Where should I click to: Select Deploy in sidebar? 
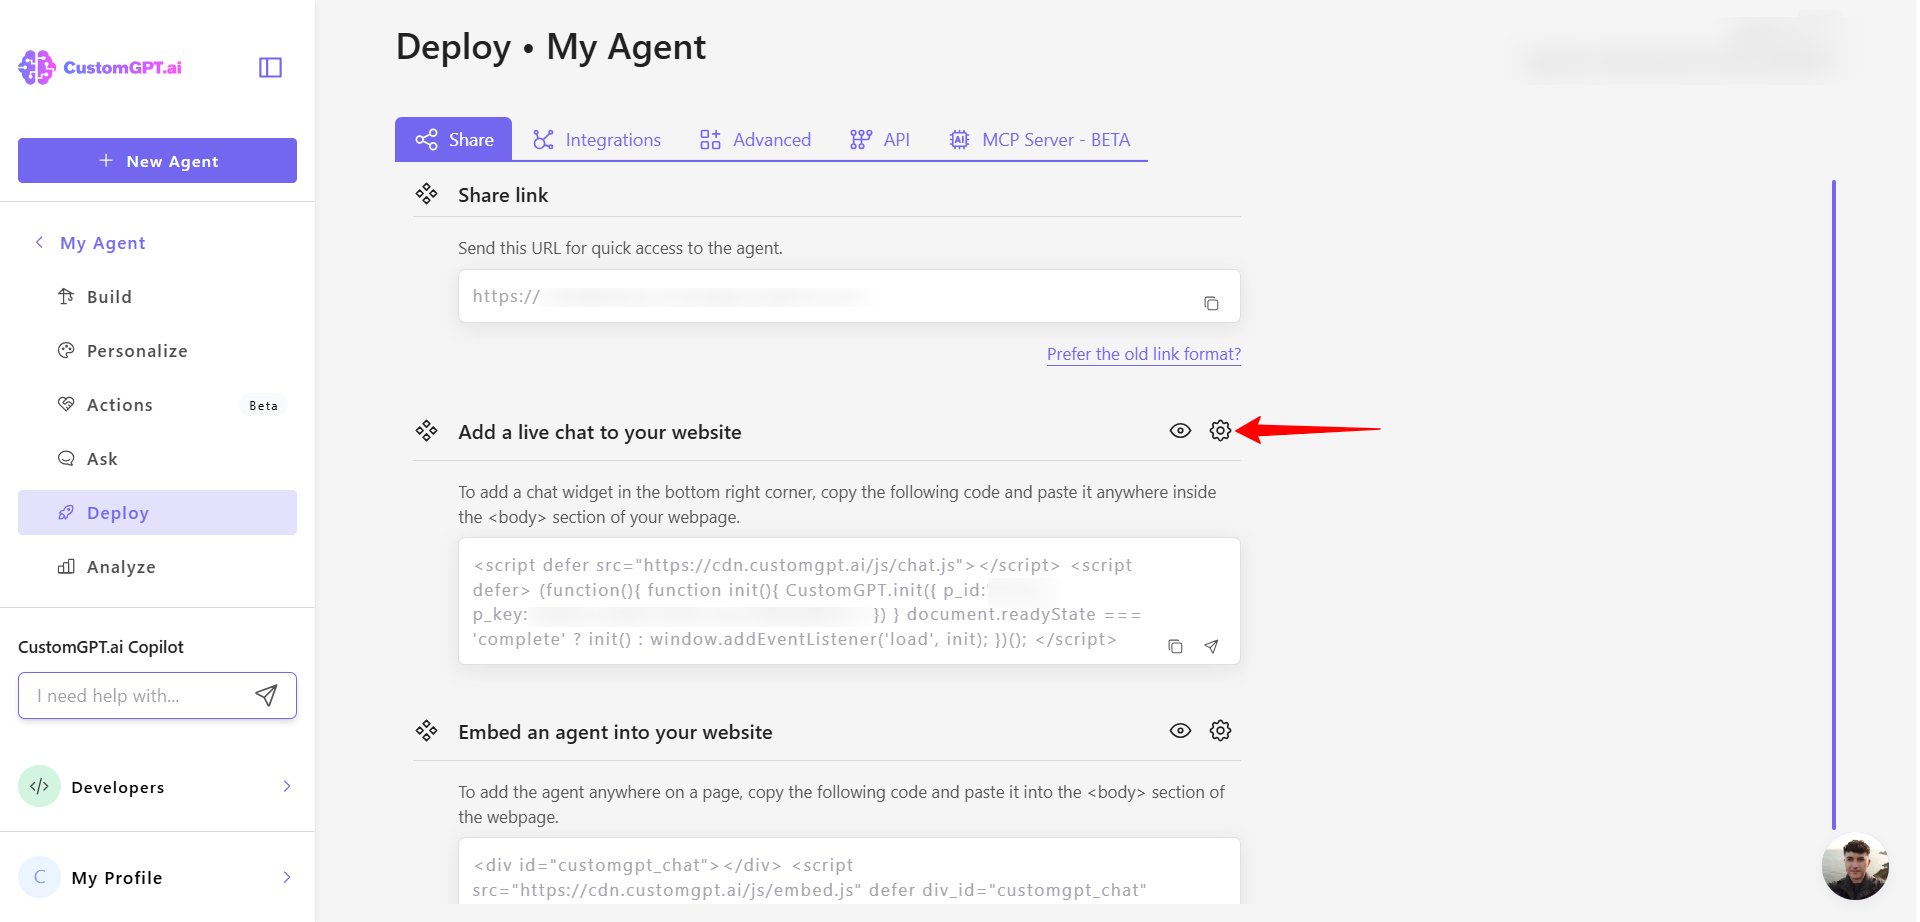coord(157,513)
